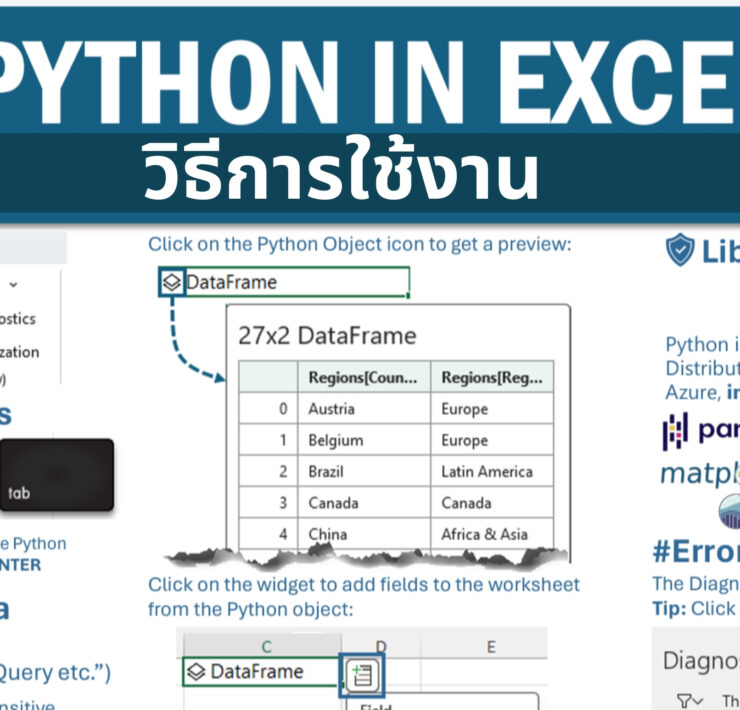The image size is (740, 710).
Task: Click the insert-fields widget icon next to cell C
Action: point(362,675)
